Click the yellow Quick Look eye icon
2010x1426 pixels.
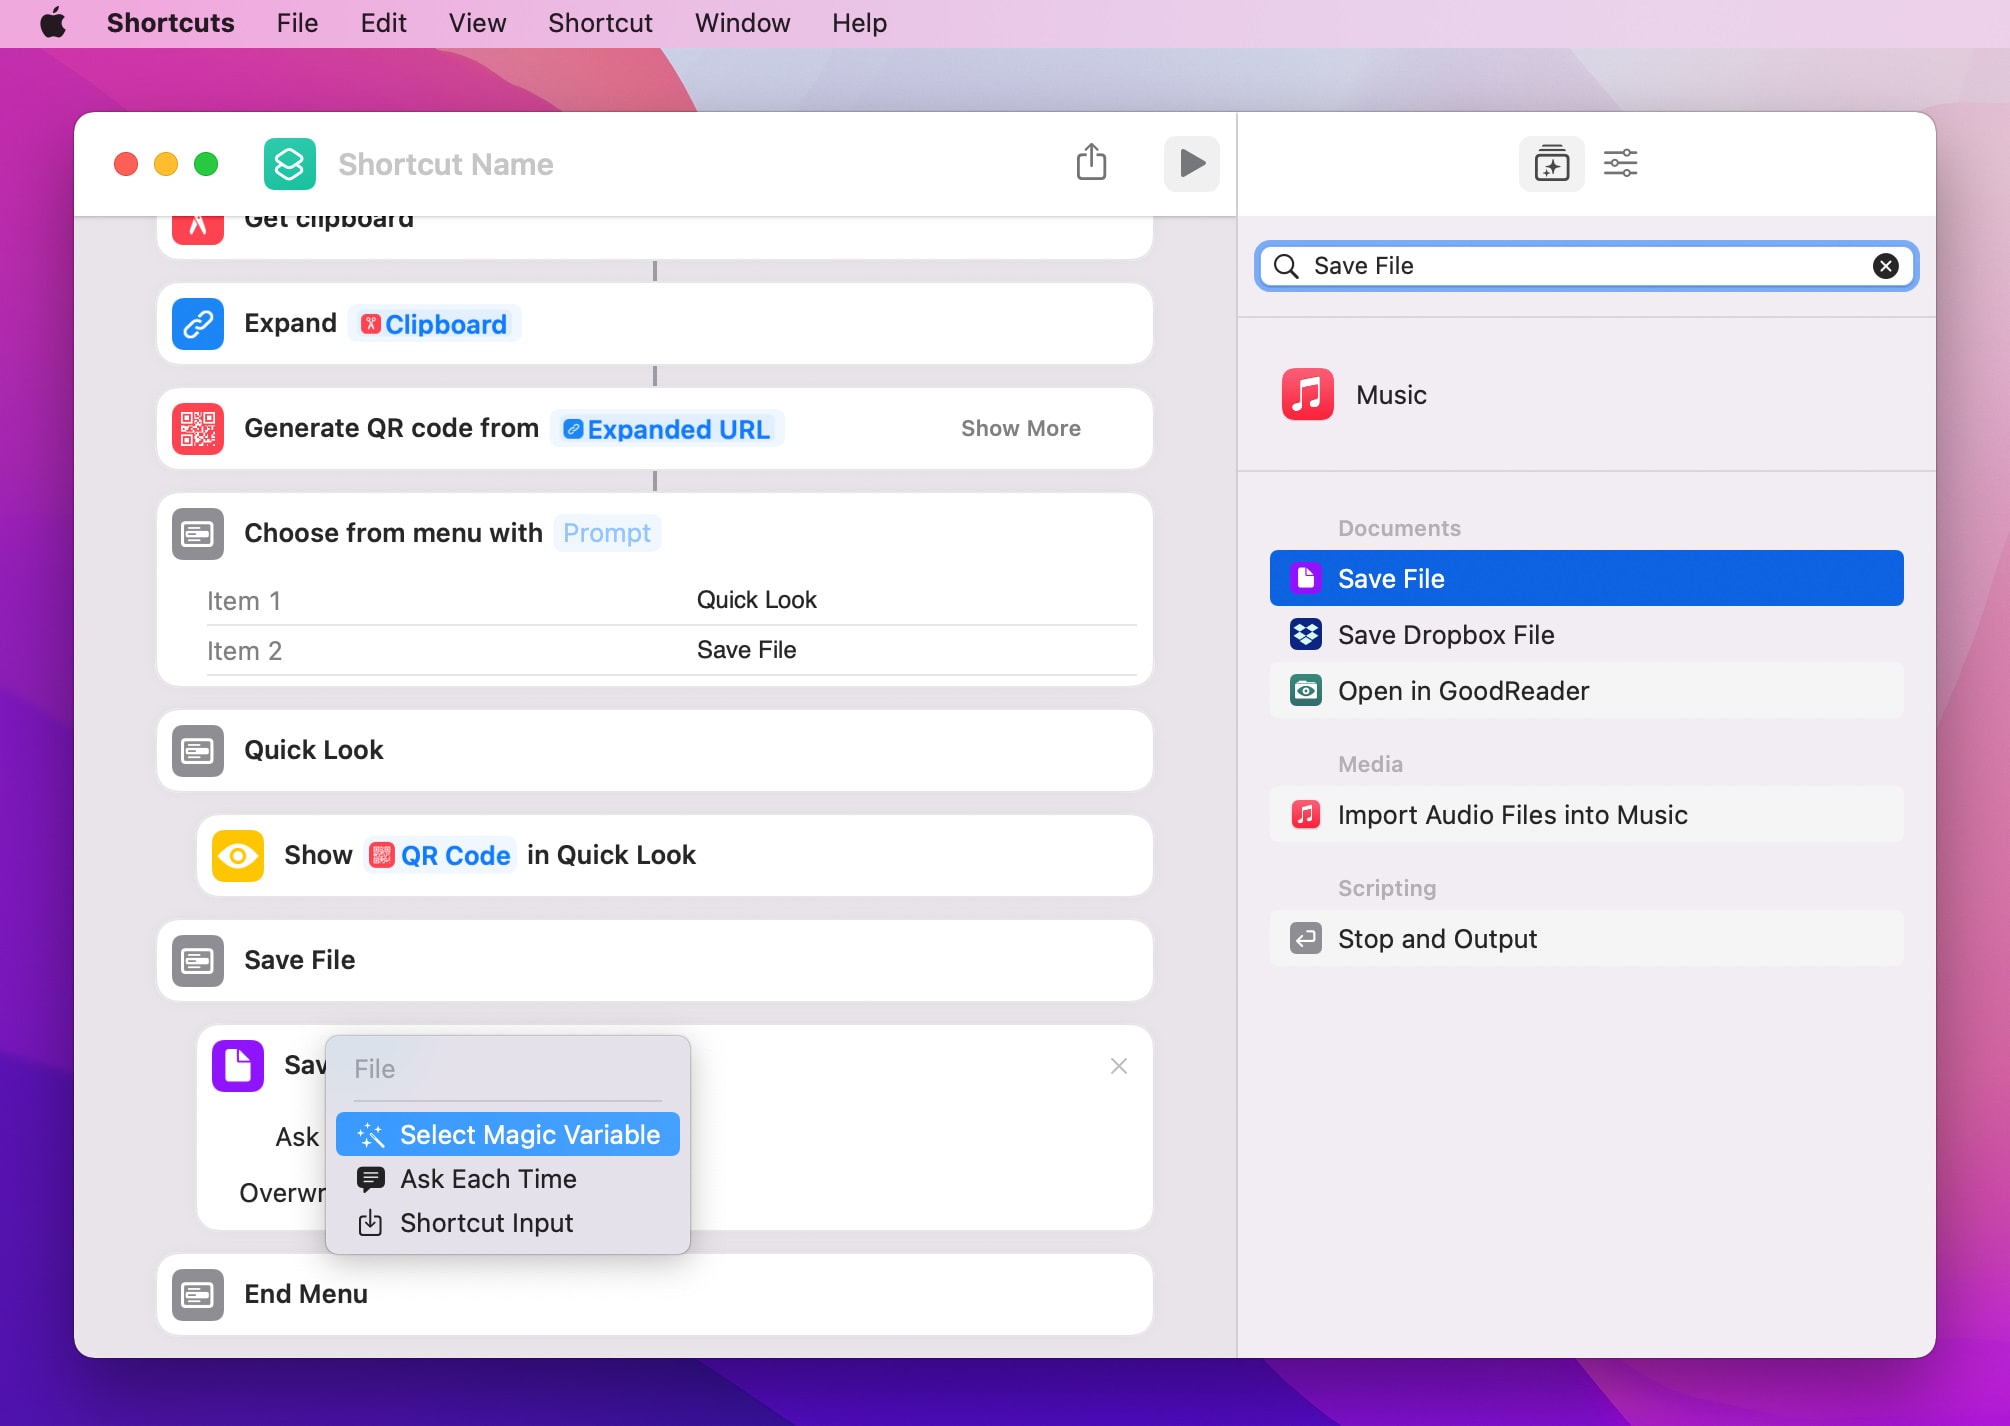[x=238, y=856]
